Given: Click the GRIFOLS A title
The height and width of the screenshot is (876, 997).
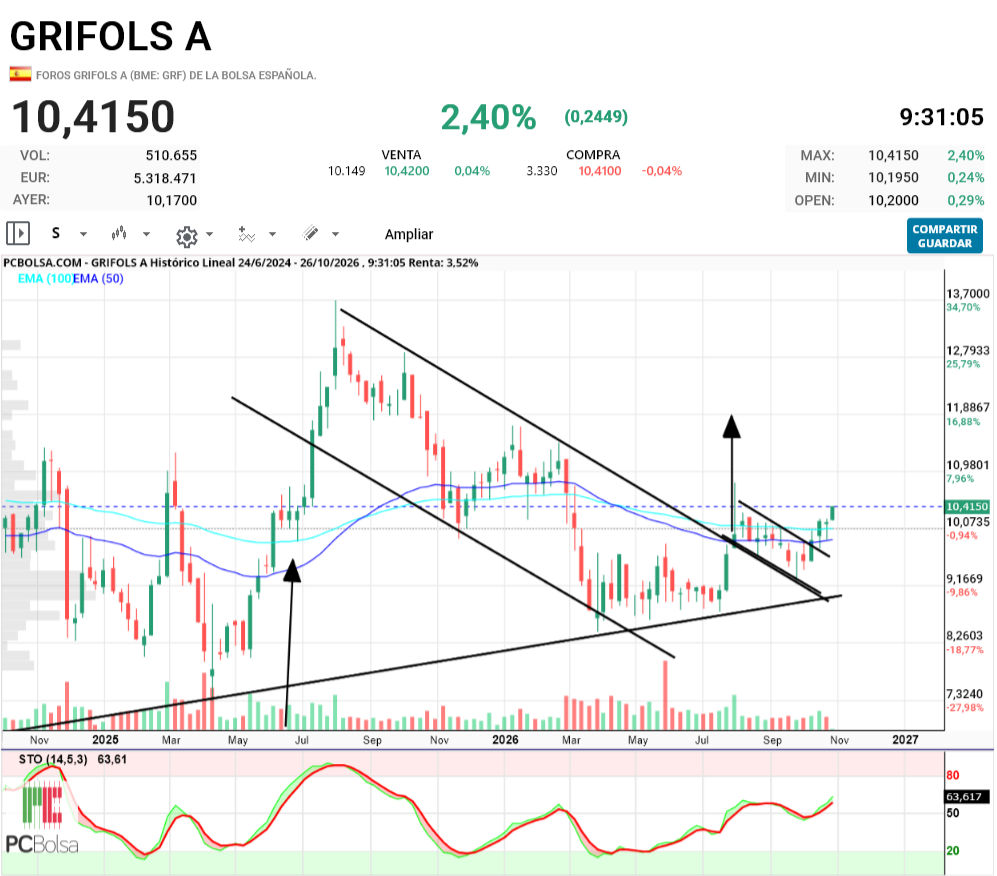Looking at the screenshot, I should coord(110,36).
